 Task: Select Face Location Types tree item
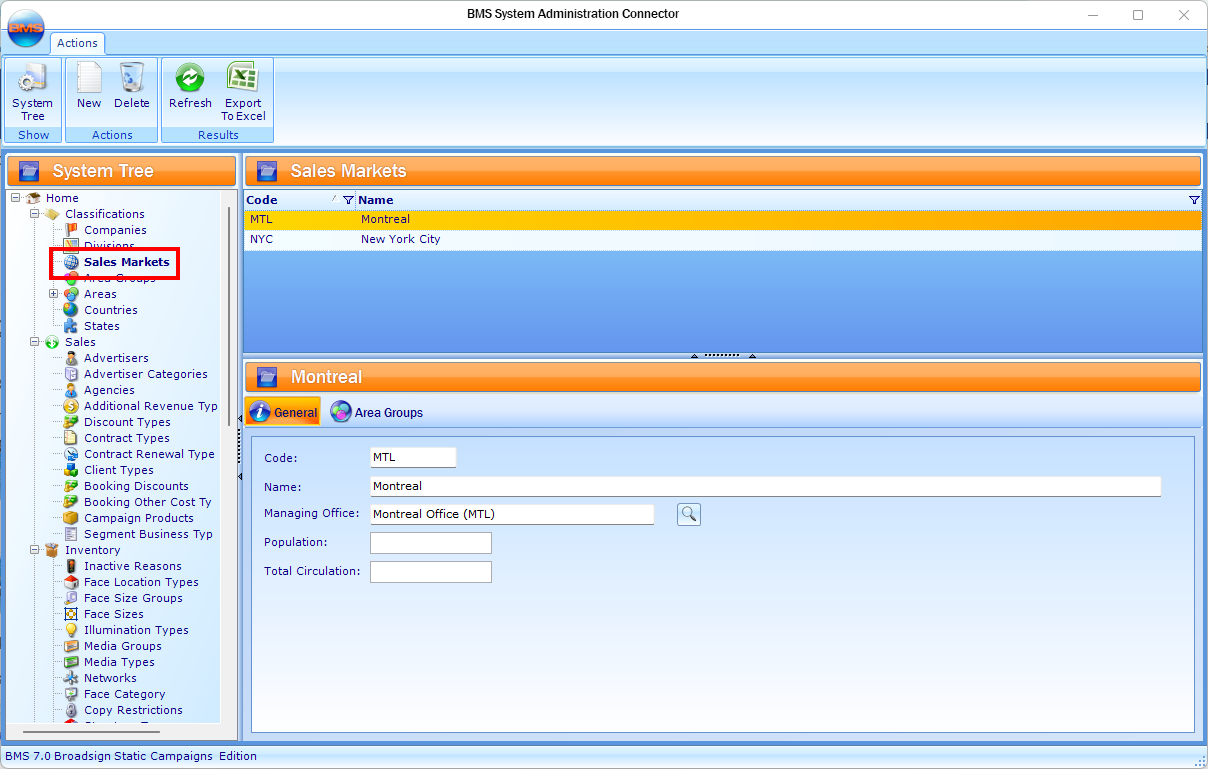coord(141,582)
